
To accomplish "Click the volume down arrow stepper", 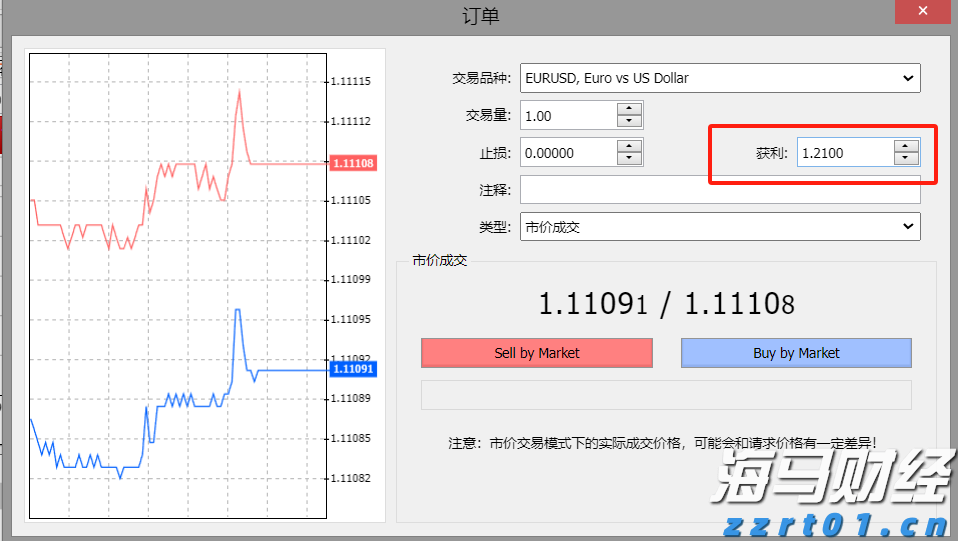I will (629, 122).
